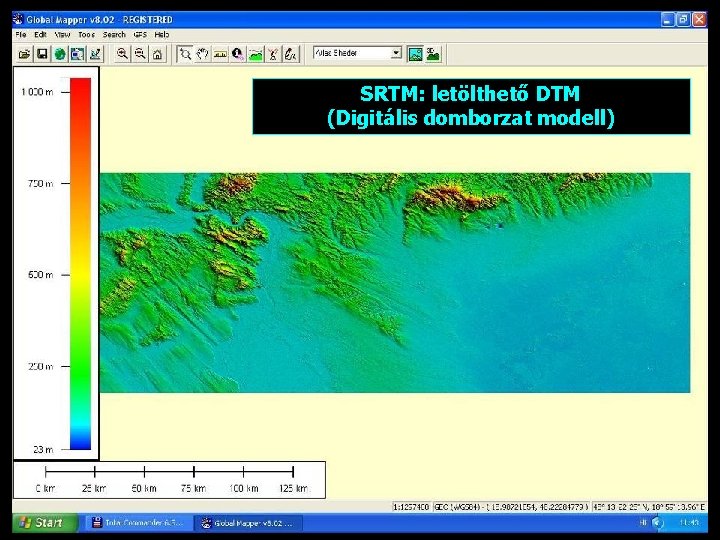Open the 3D view icon

coord(433,54)
